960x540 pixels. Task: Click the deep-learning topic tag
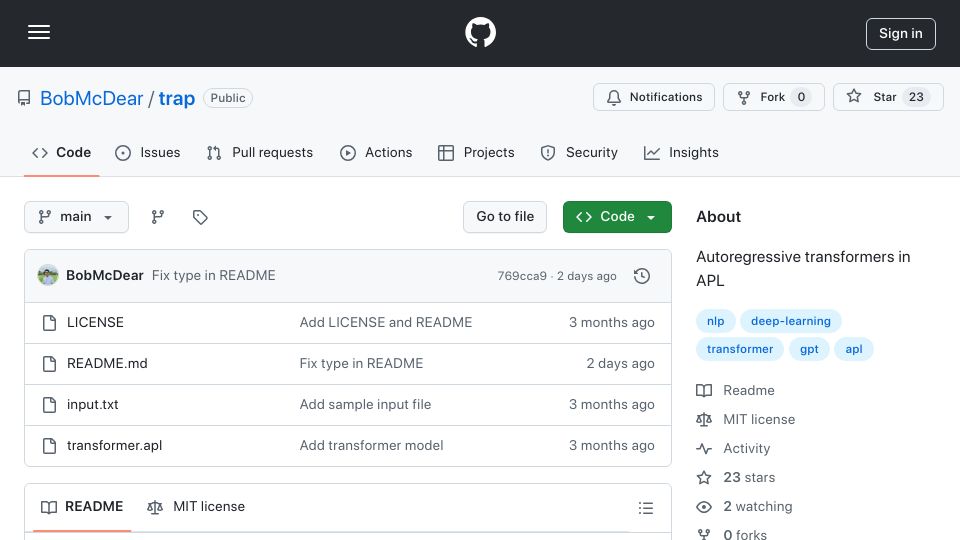tap(790, 321)
